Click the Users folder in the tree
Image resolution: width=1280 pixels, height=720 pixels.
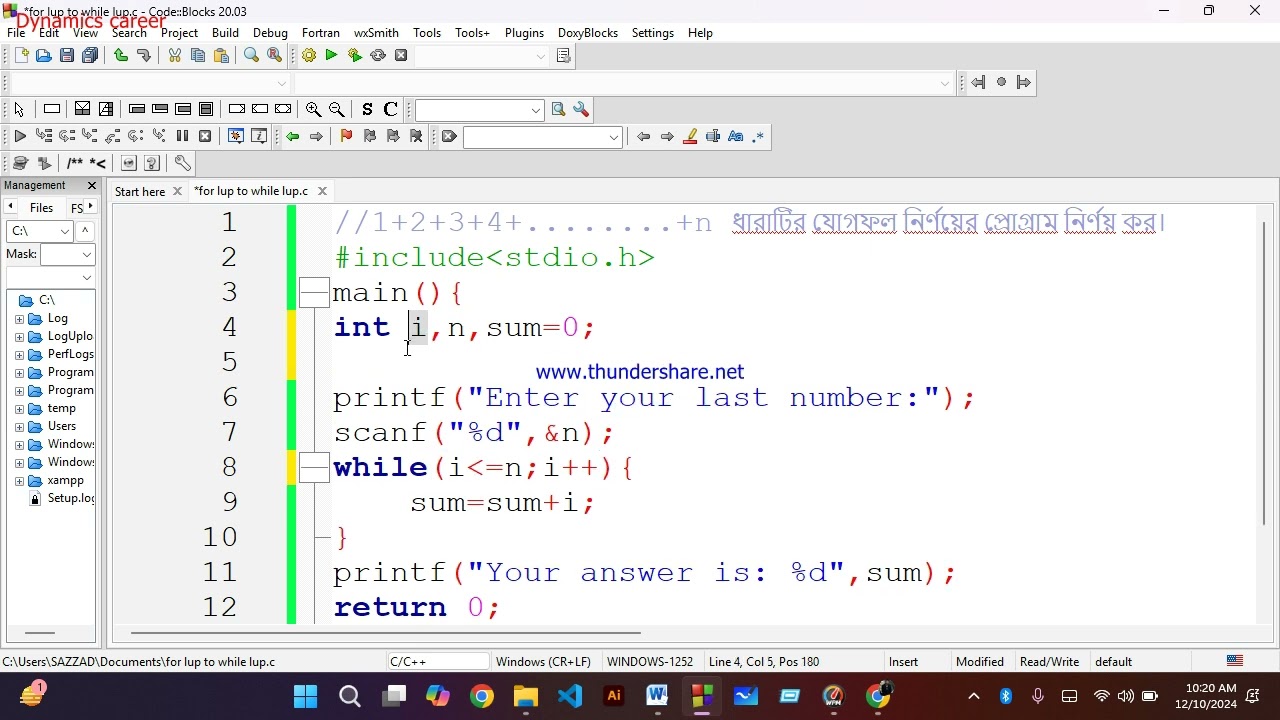[62, 427]
